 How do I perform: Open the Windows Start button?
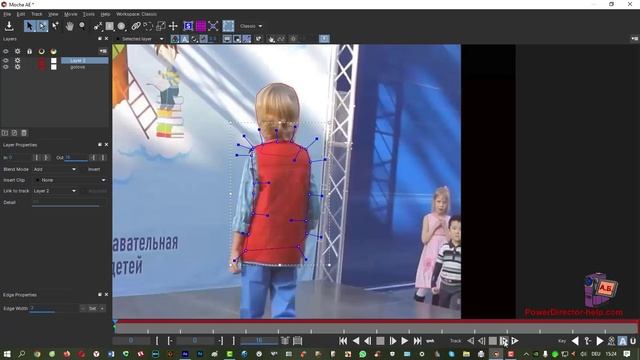click(x=7, y=354)
